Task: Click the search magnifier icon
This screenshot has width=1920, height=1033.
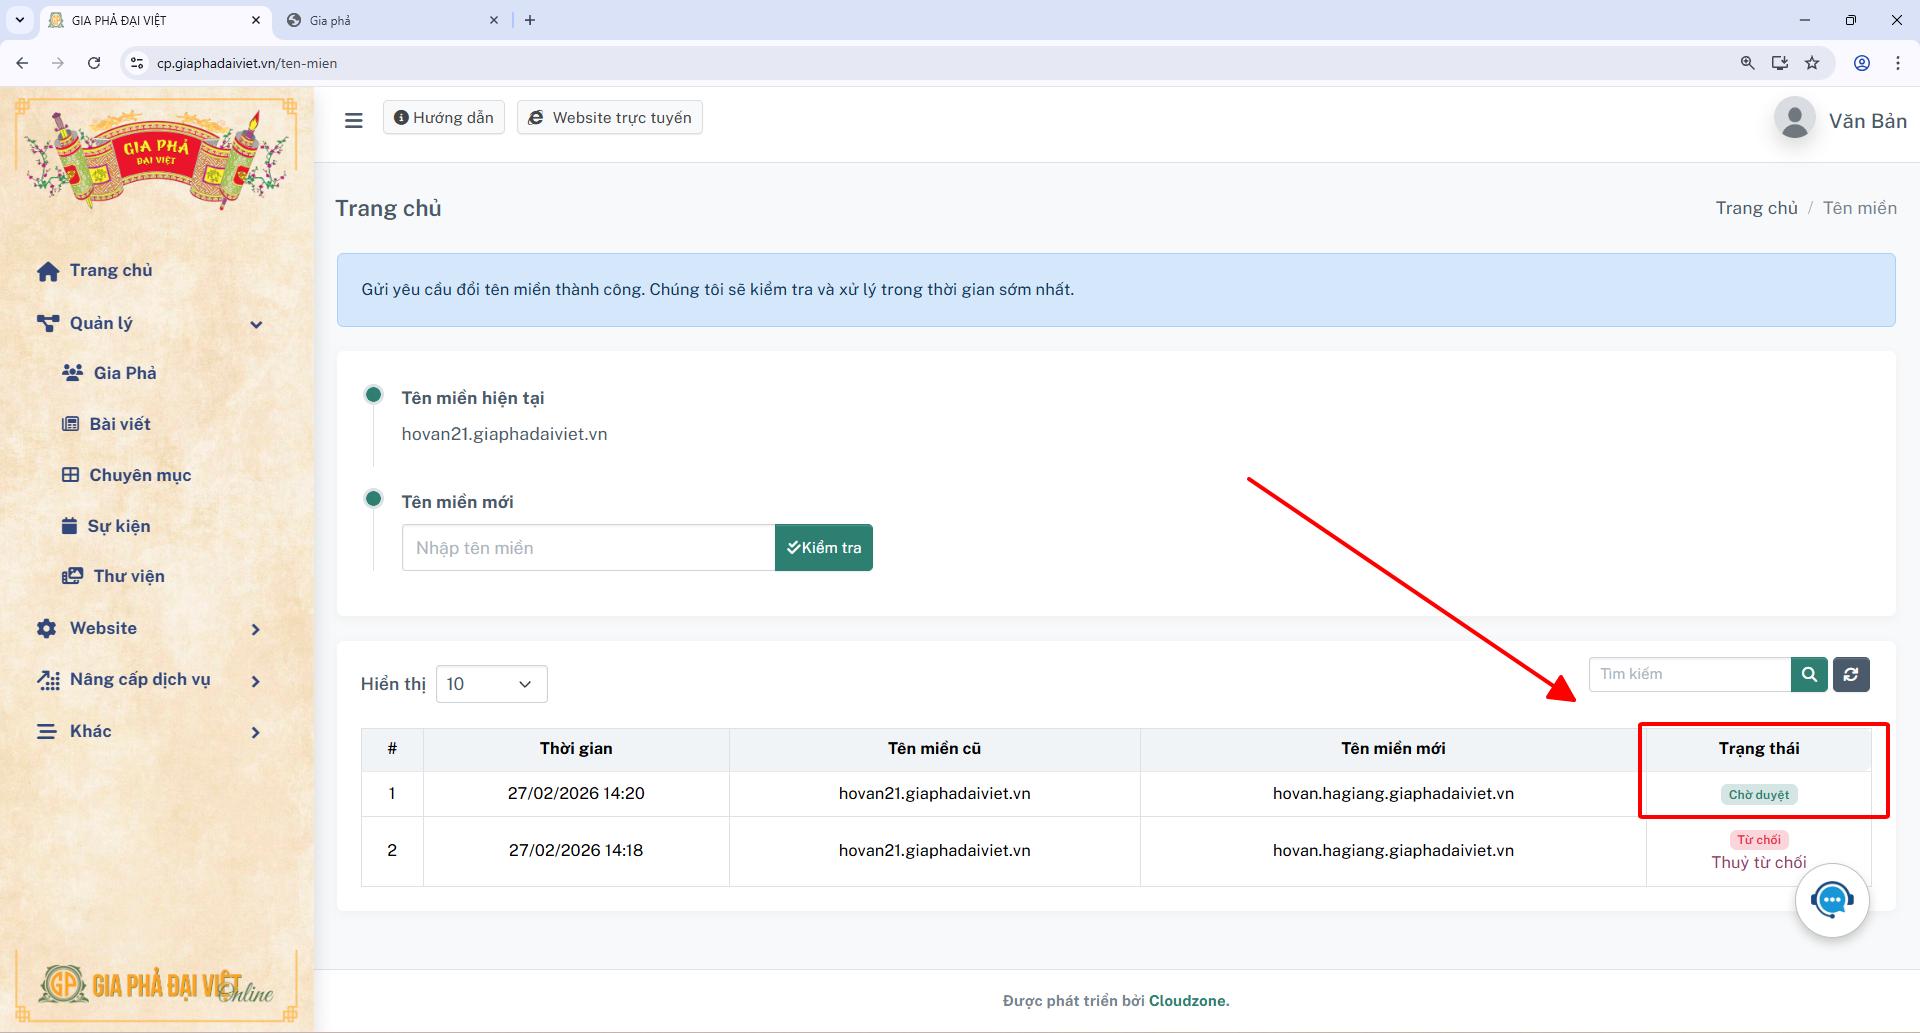Action: [1808, 674]
